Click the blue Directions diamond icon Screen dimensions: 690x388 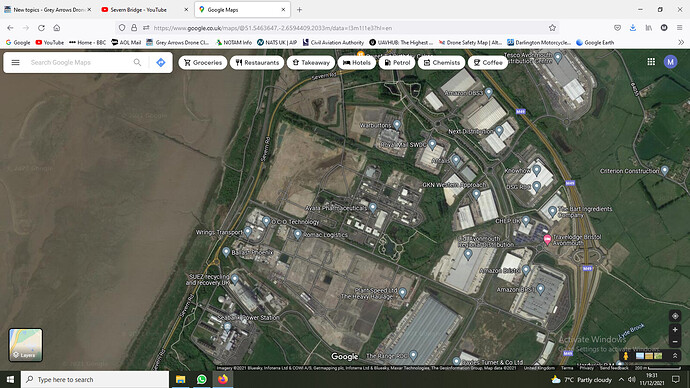tap(161, 62)
